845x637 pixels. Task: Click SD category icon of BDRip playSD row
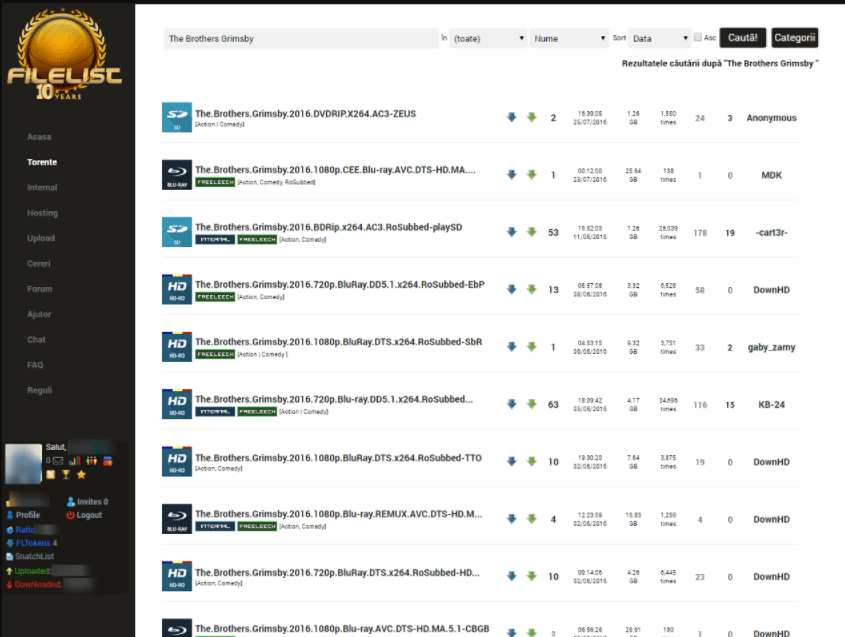click(177, 232)
